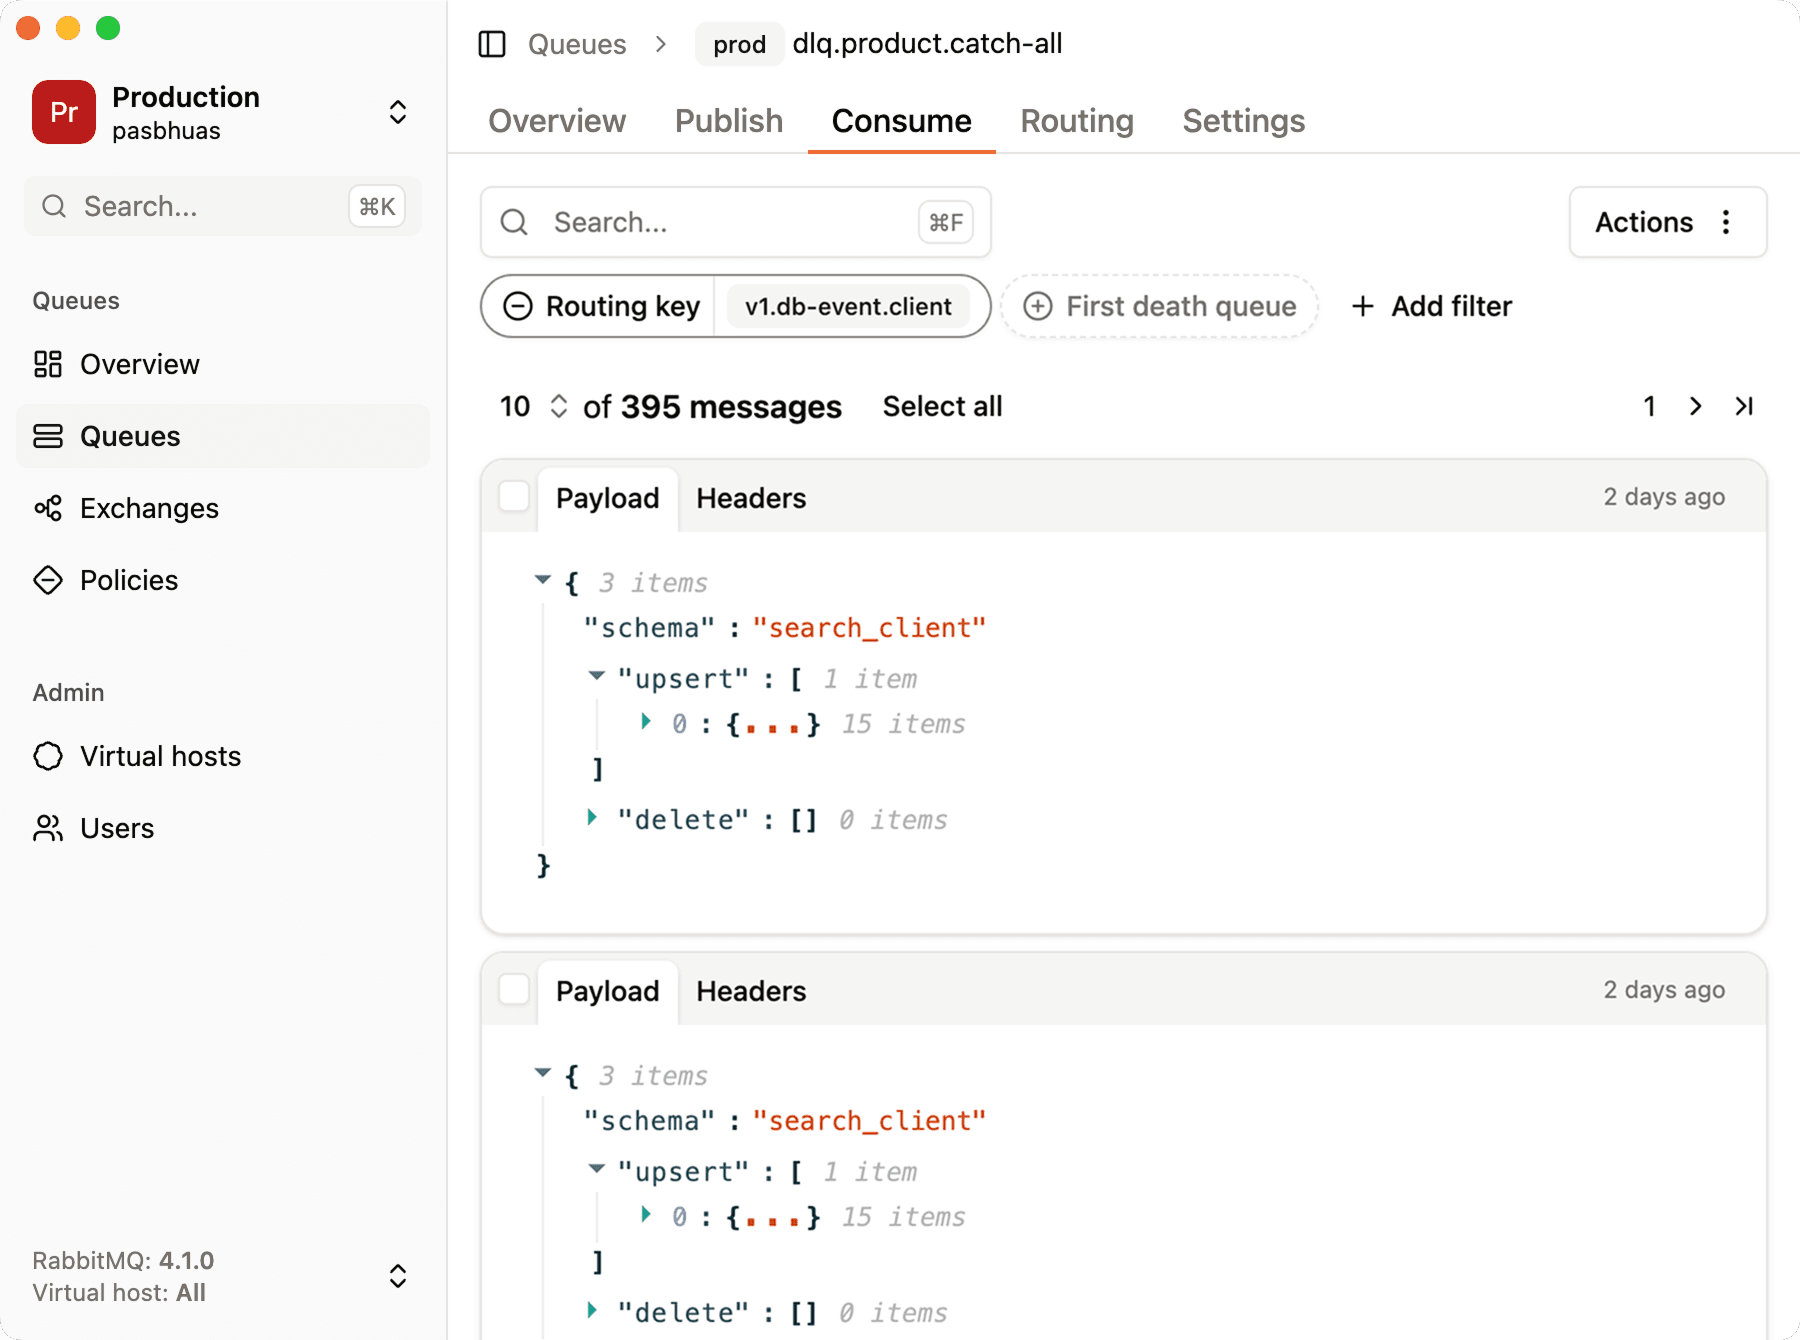
Task: Open the Users admin page
Action: pos(117,828)
